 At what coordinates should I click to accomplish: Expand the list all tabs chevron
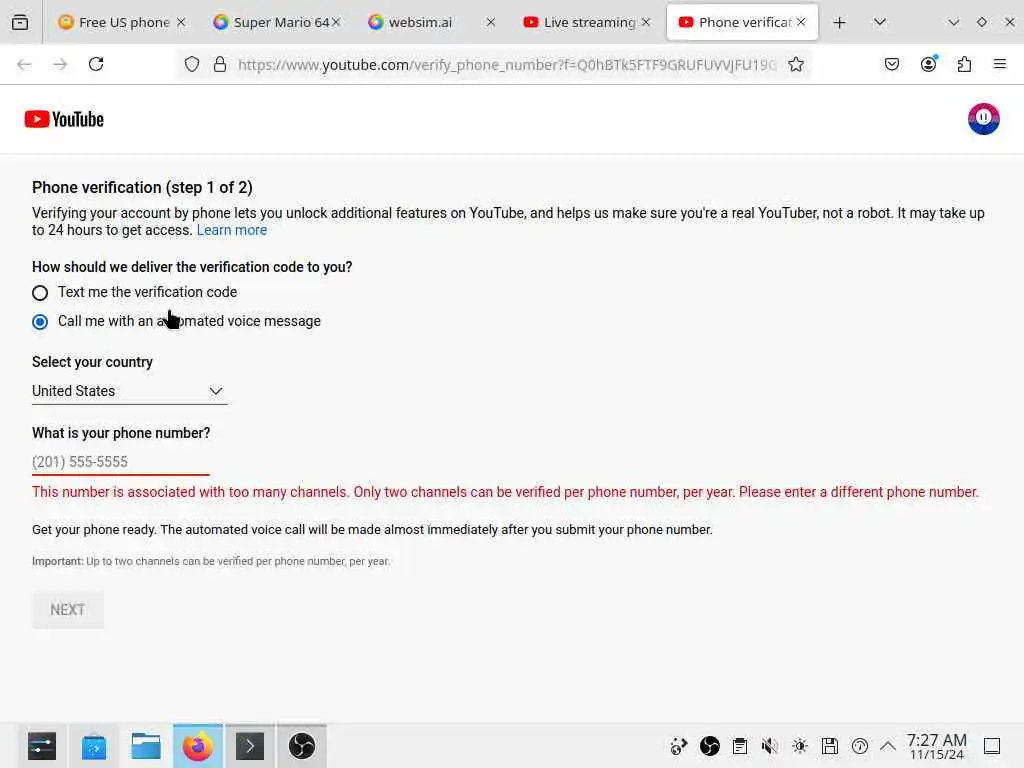pos(880,22)
